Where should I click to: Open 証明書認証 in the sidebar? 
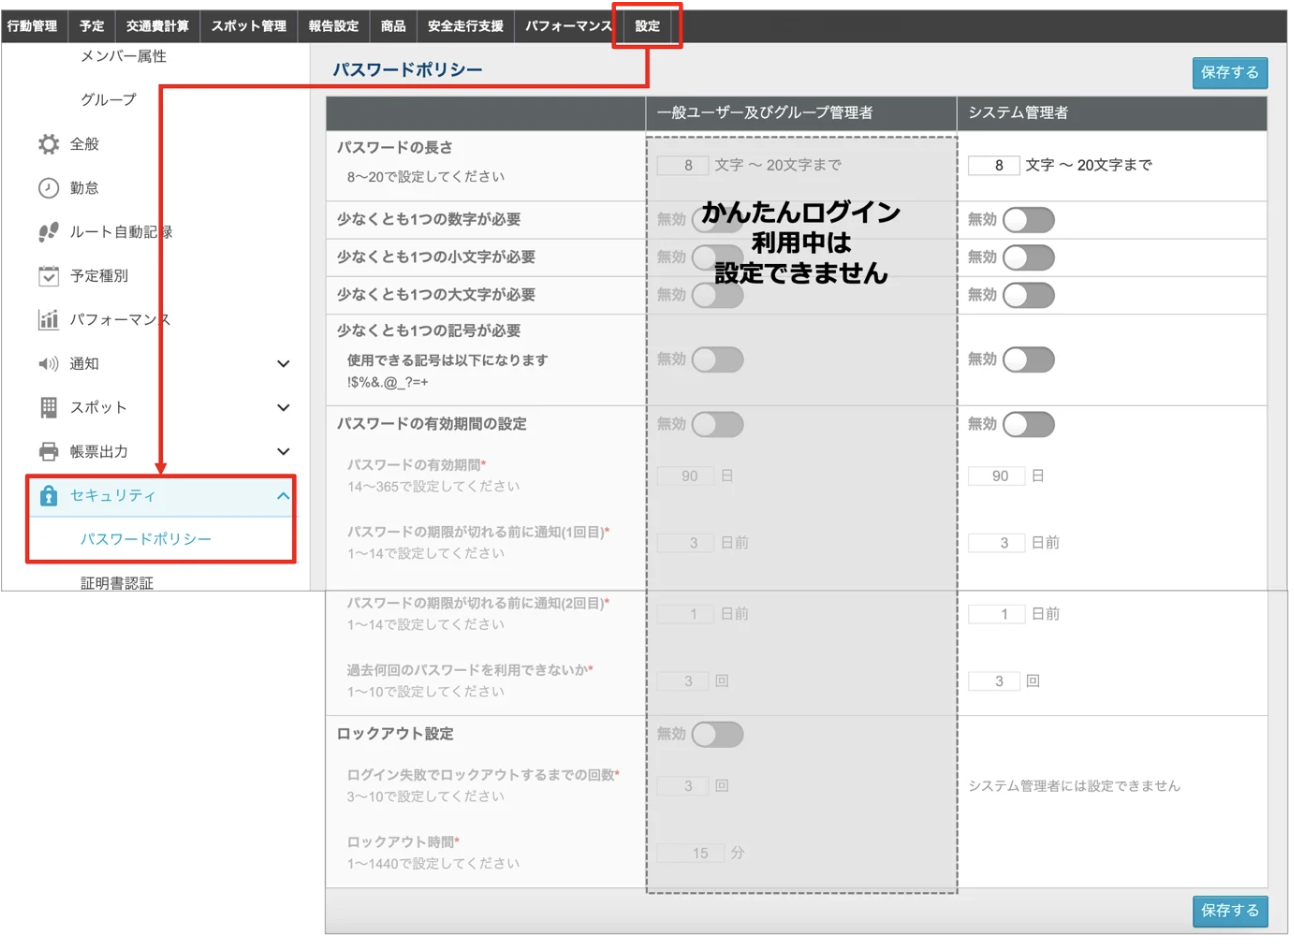(117, 583)
